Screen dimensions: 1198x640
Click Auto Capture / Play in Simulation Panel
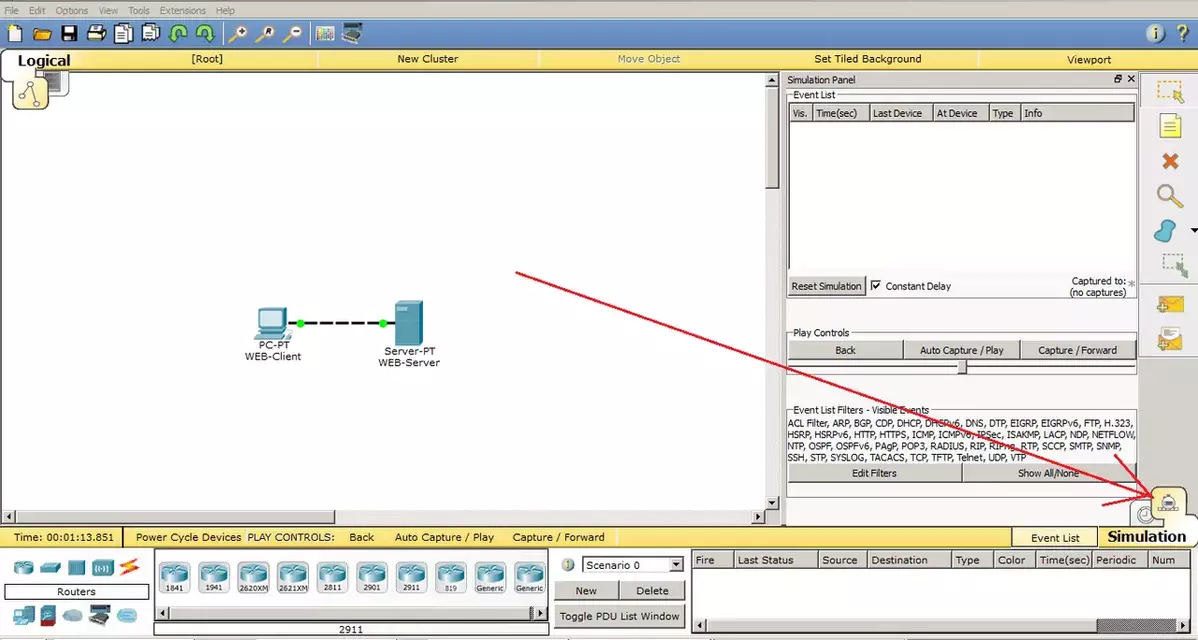tap(961, 350)
